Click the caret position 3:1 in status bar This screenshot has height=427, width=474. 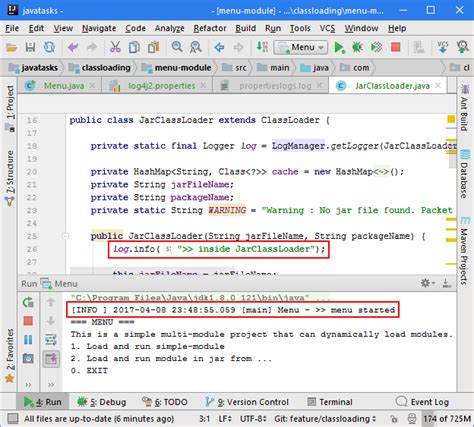coord(204,419)
